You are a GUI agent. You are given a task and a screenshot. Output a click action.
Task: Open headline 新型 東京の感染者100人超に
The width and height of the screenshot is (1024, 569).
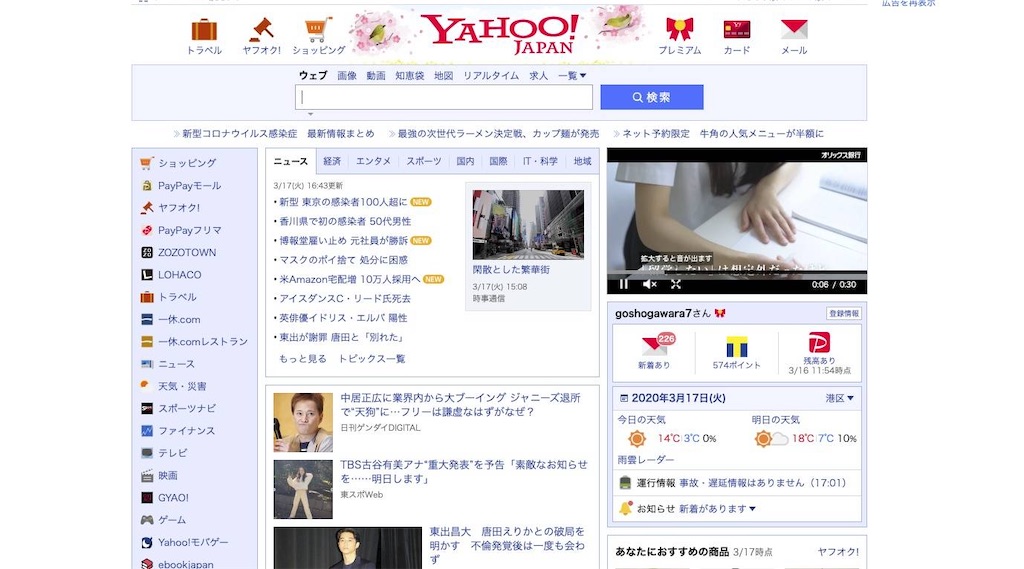pyautogui.click(x=343, y=203)
